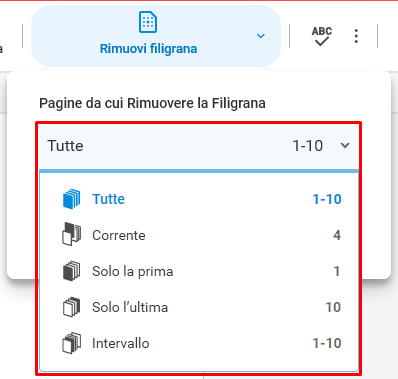
Task: Collapse the page selection list chevron
Action: coord(345,145)
